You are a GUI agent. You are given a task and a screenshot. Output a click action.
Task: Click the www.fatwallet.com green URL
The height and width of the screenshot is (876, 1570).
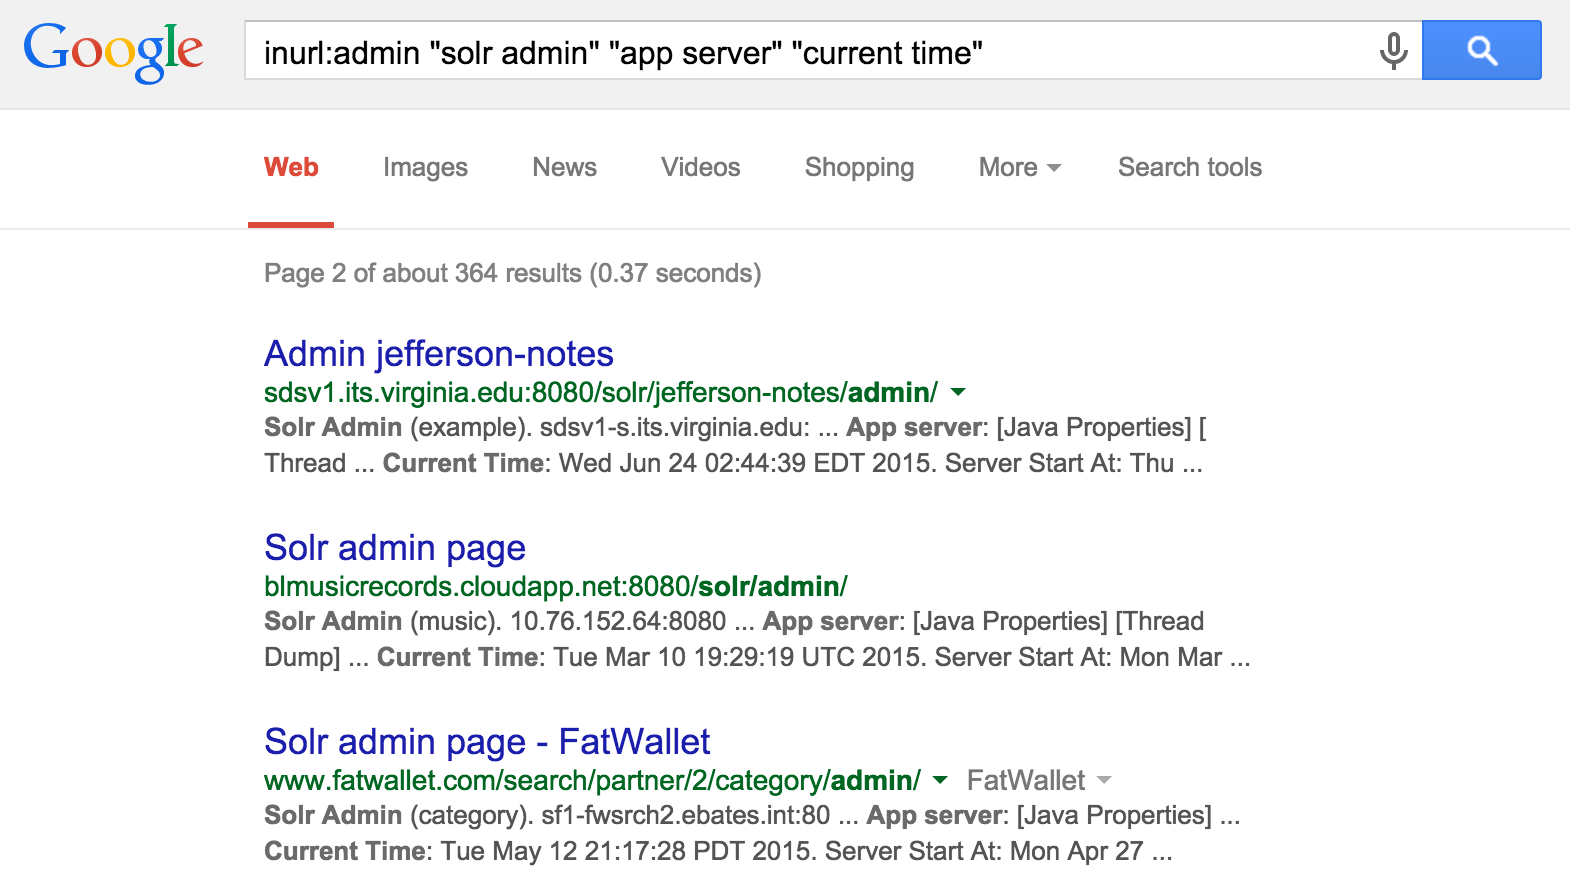pyautogui.click(x=592, y=780)
